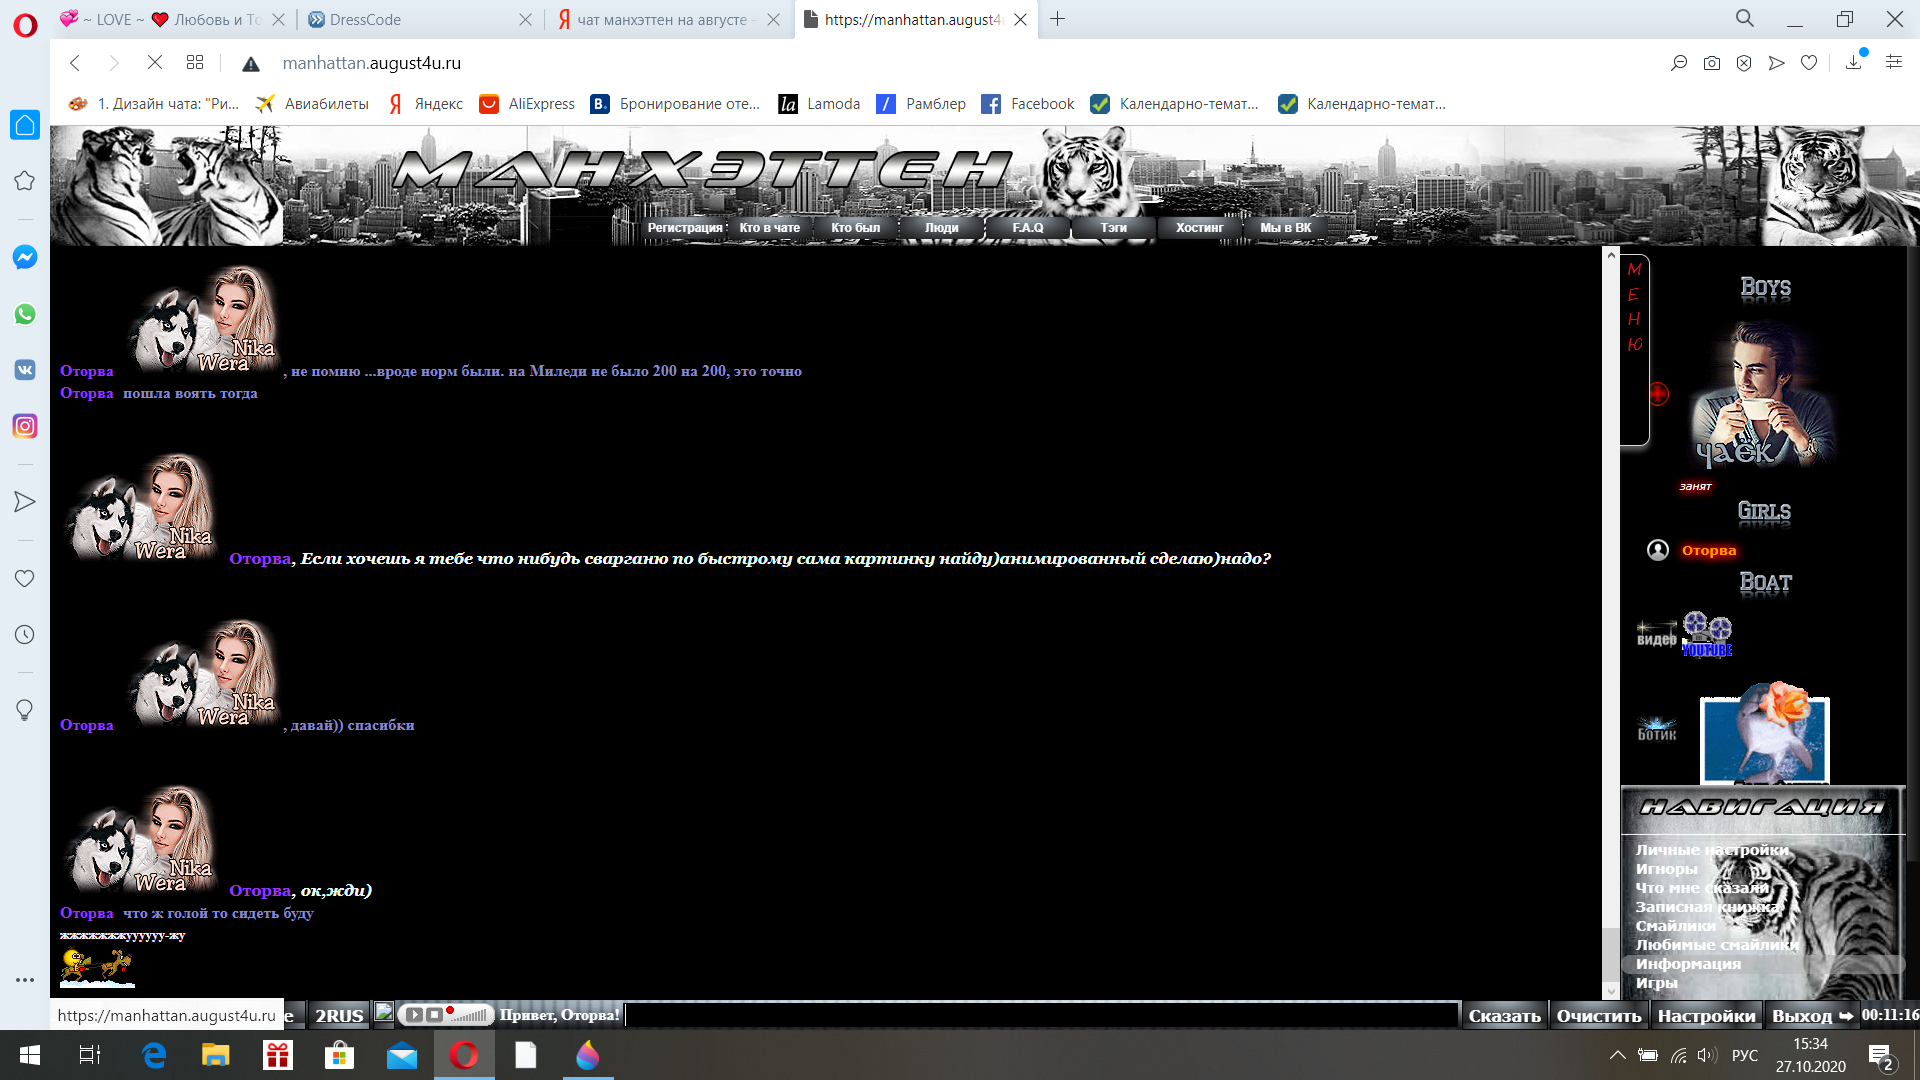Play the chat radio player
1920x1080 pixels.
(414, 1015)
